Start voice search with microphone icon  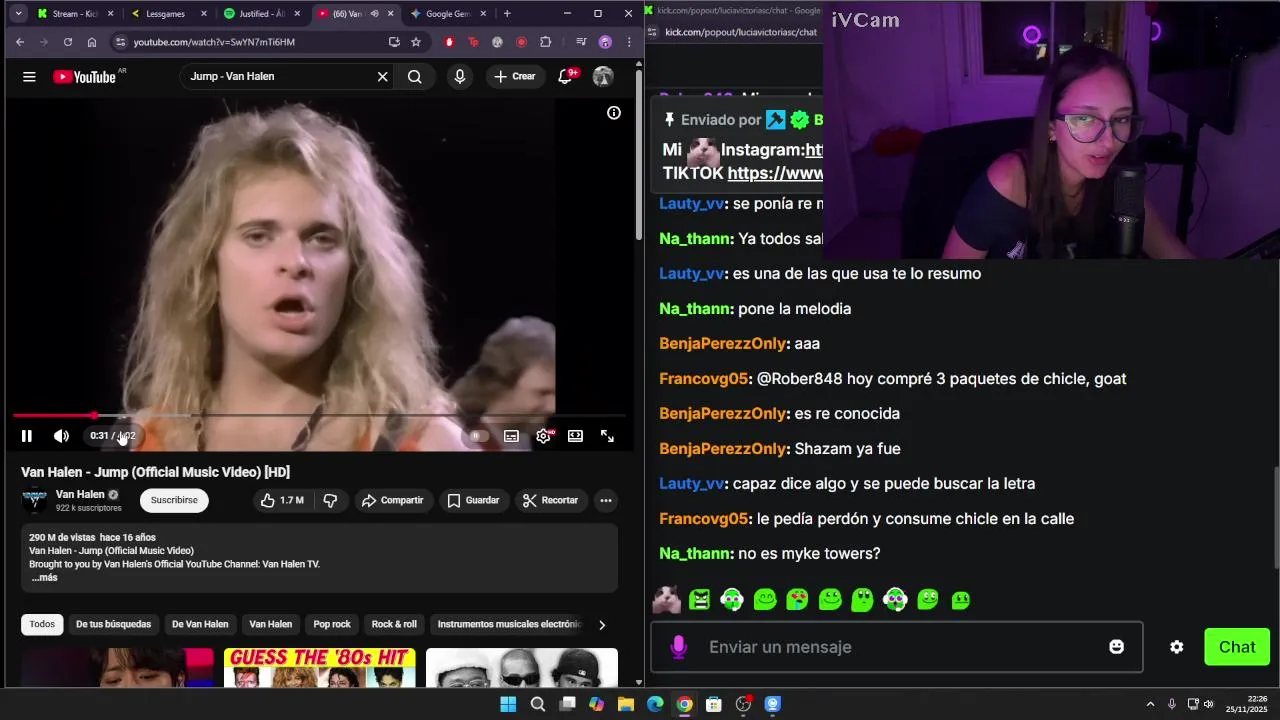(459, 77)
